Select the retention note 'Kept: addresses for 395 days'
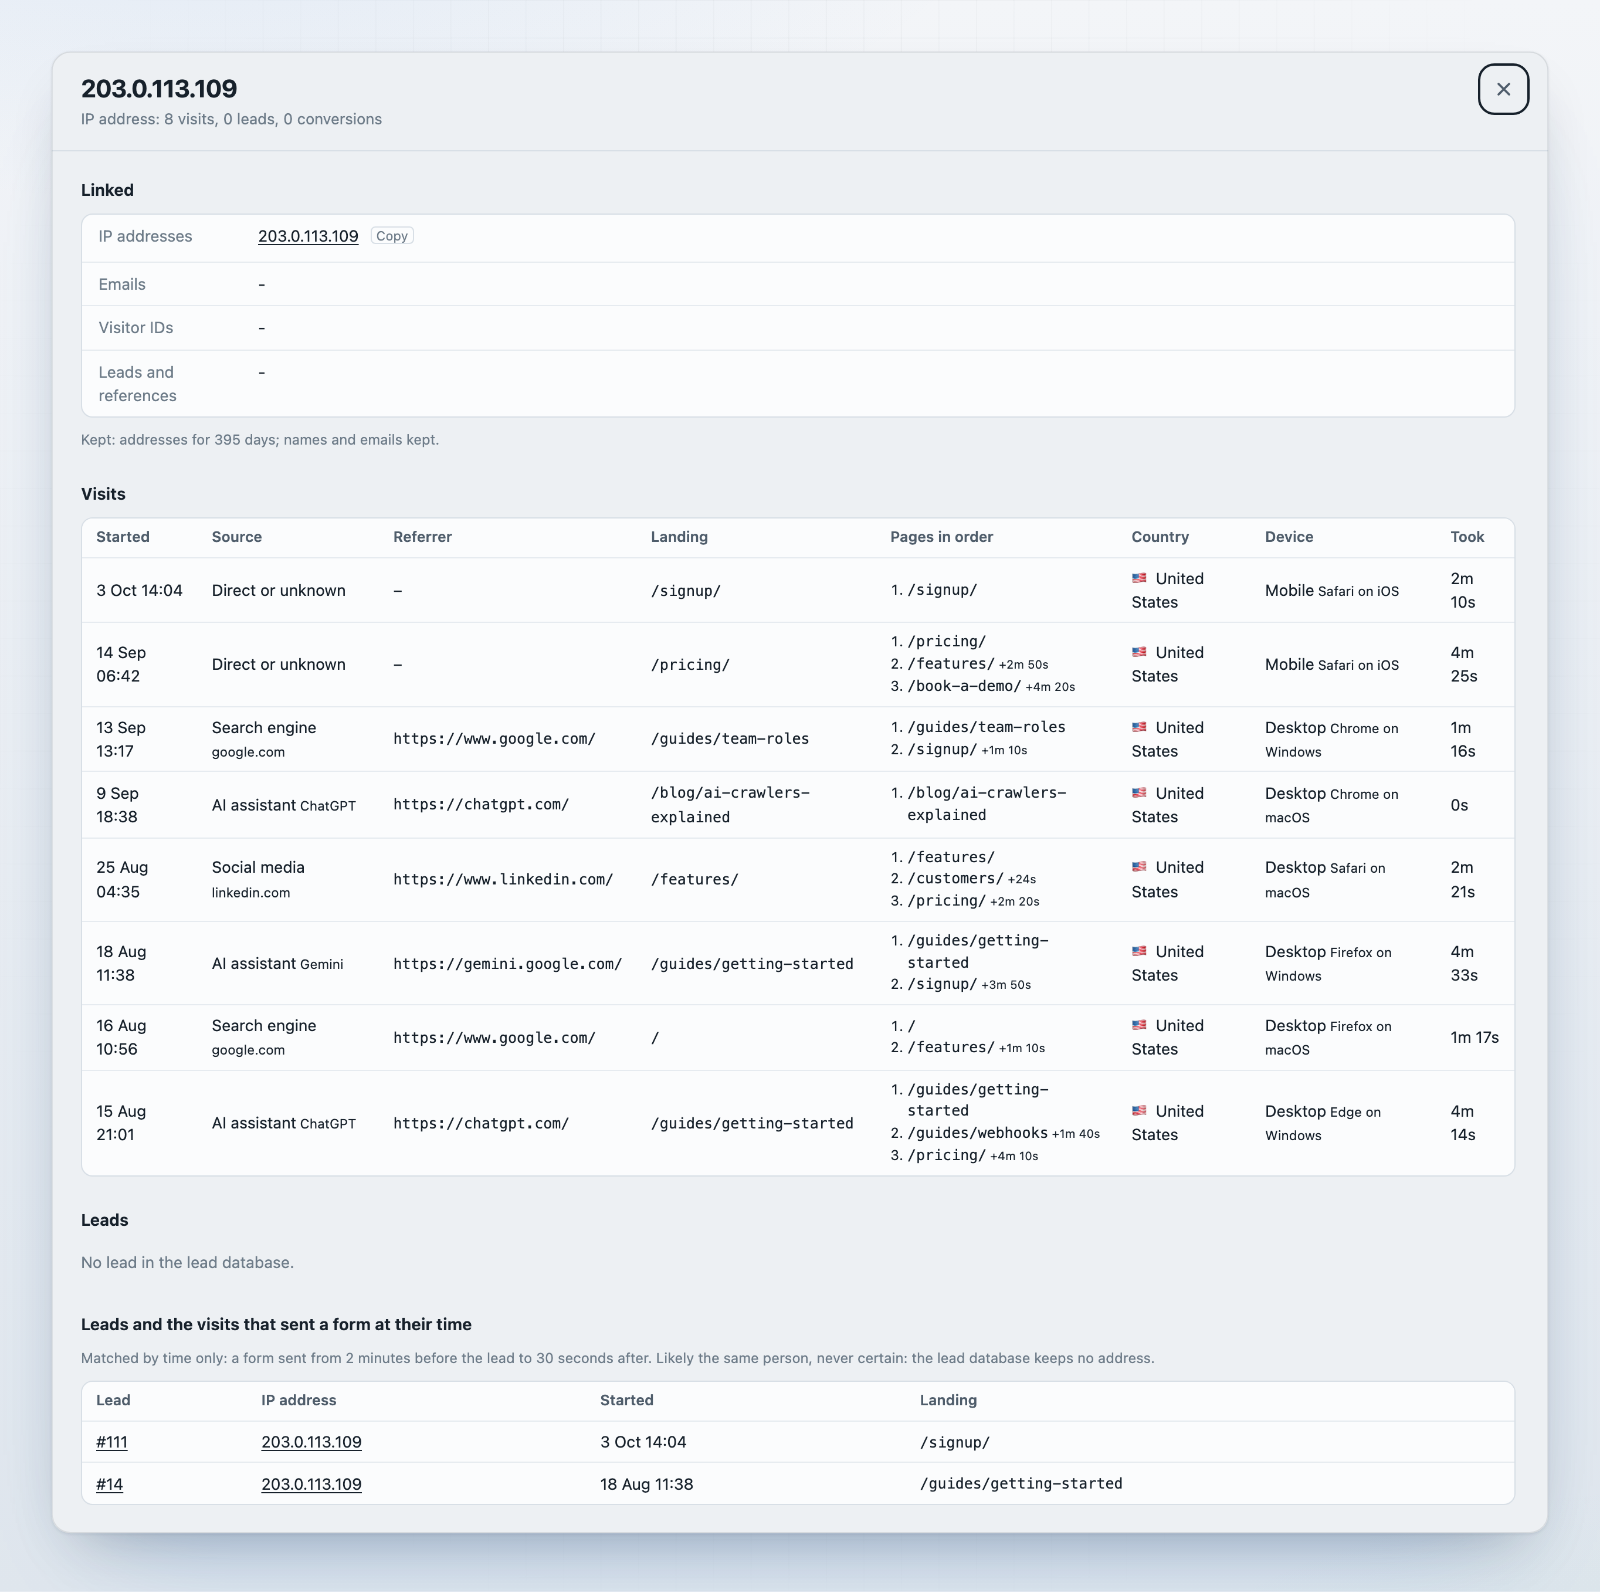This screenshot has height=1592, width=1600. pyautogui.click(x=178, y=439)
